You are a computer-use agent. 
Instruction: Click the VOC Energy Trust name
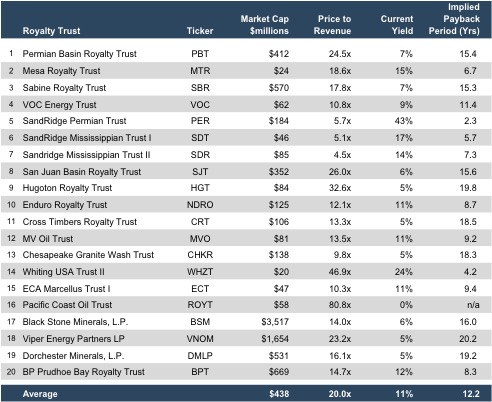point(59,105)
